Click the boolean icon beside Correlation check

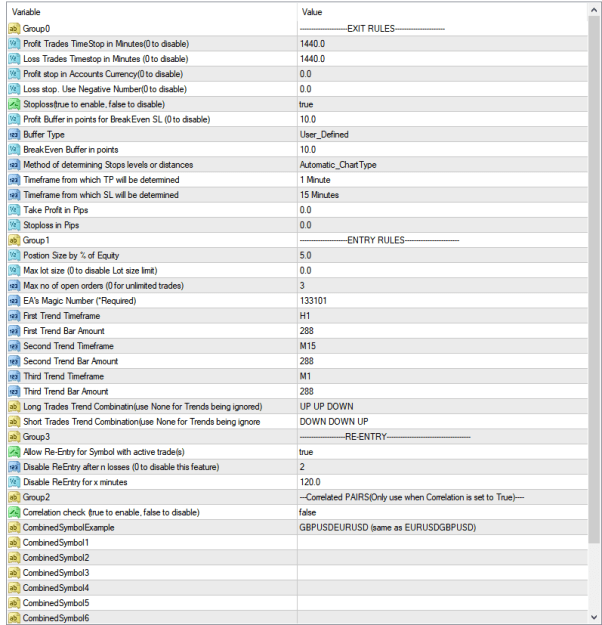(14, 513)
